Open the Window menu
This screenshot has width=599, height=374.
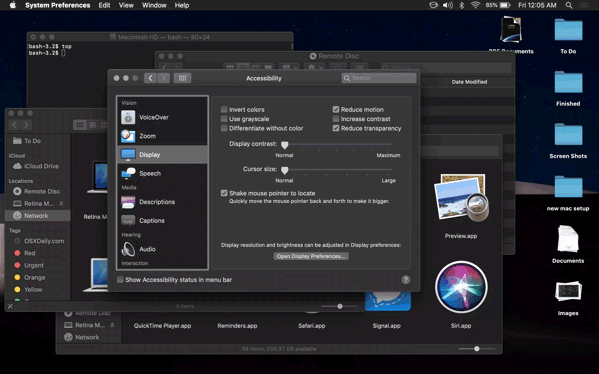pyautogui.click(x=154, y=5)
